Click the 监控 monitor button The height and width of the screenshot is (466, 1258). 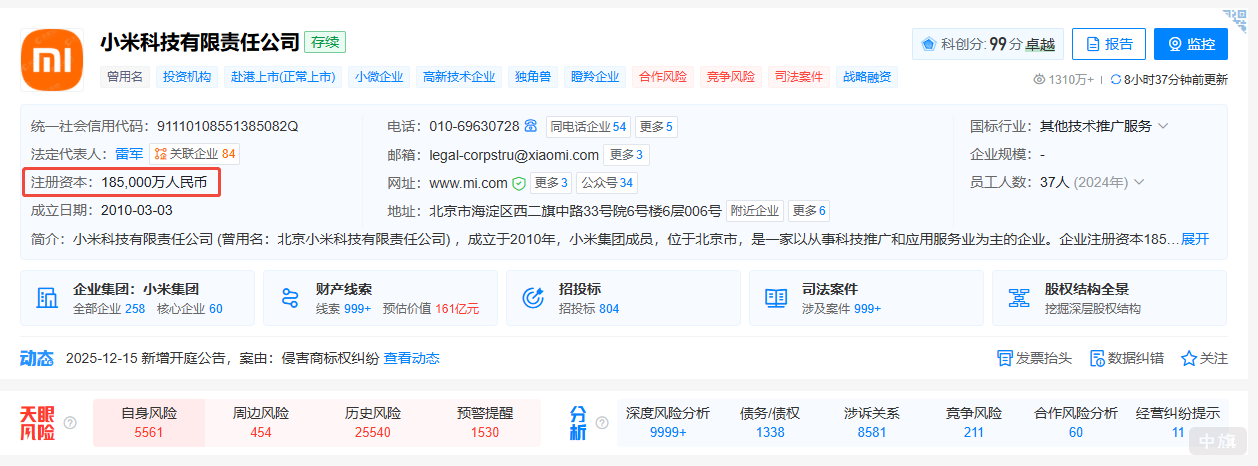[x=1190, y=44]
